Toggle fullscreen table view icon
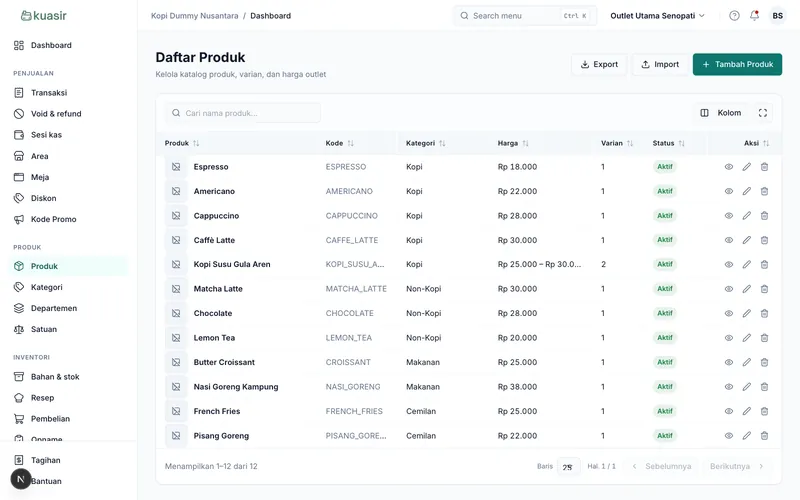The height and width of the screenshot is (500, 800). (x=762, y=113)
